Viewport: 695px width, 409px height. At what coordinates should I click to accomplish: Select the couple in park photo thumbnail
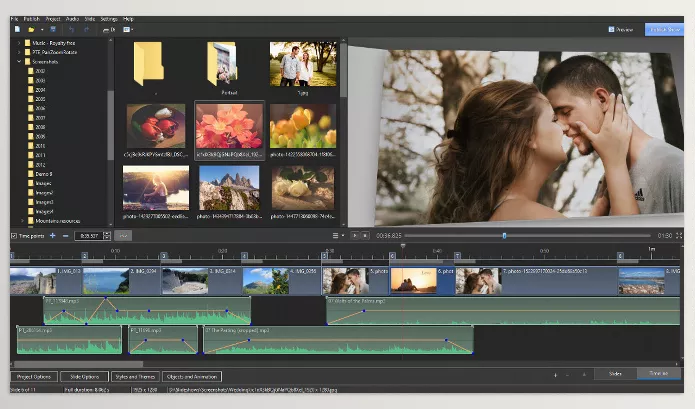303,64
